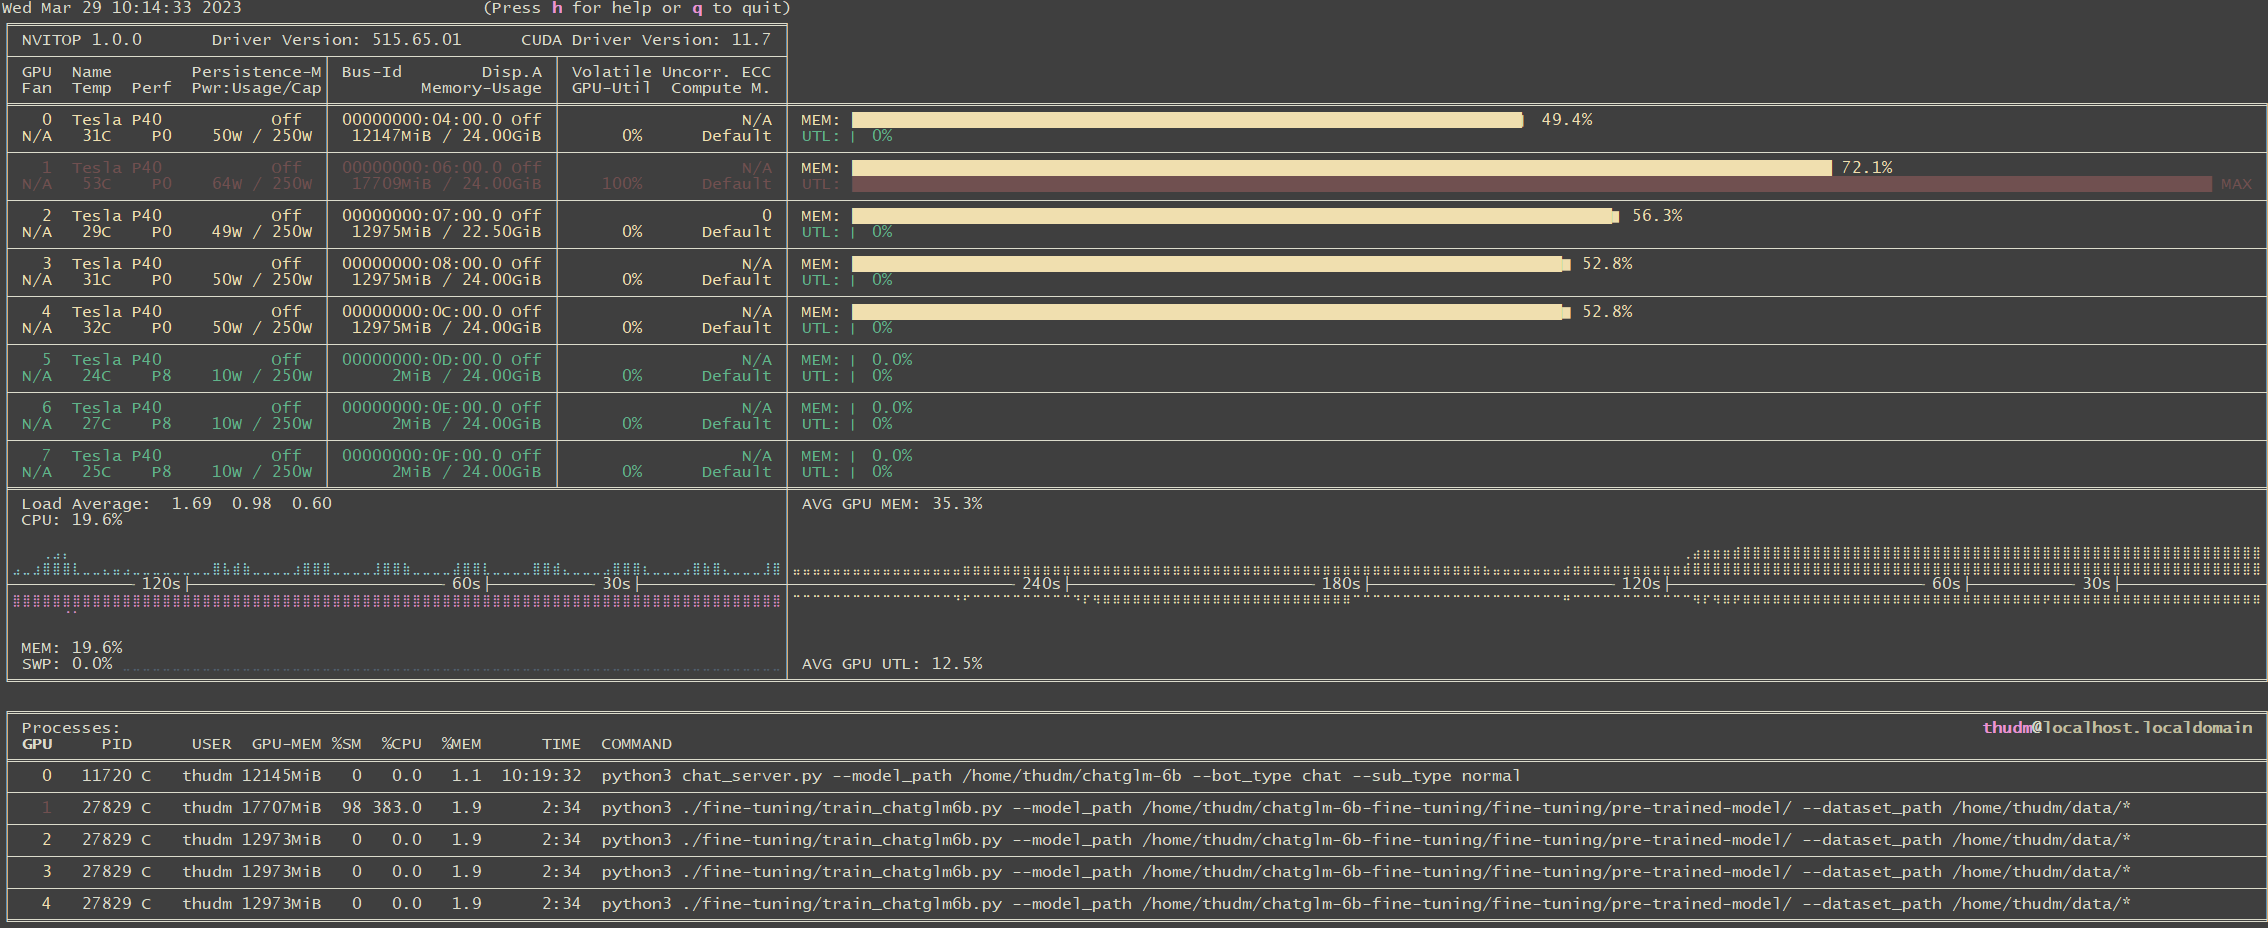Click GPU 0 memory bar showing 49.4%

point(1187,120)
